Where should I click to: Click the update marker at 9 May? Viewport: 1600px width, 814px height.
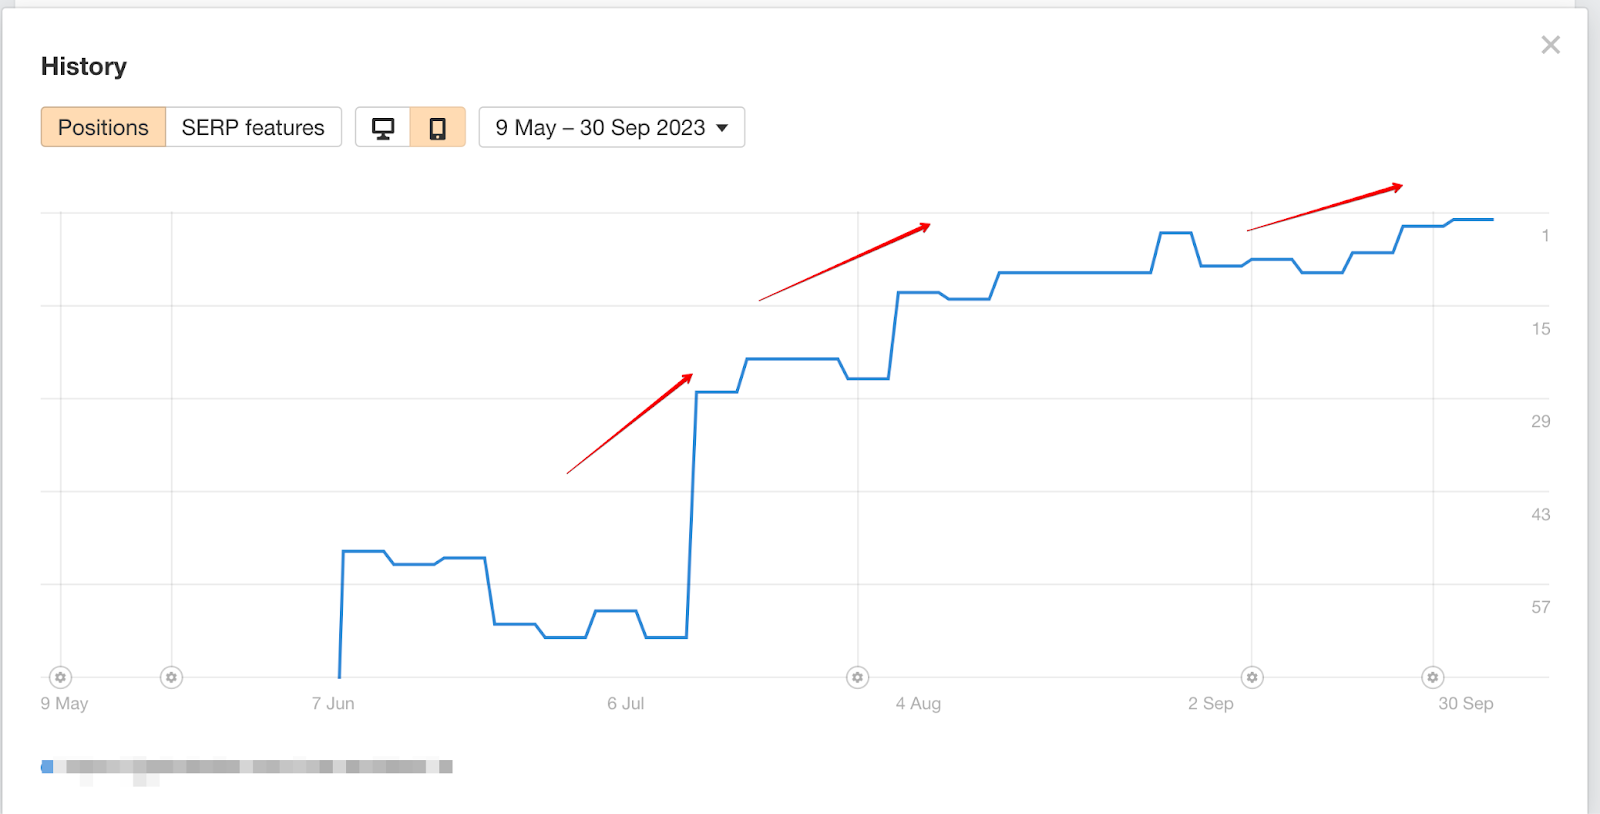tap(61, 677)
